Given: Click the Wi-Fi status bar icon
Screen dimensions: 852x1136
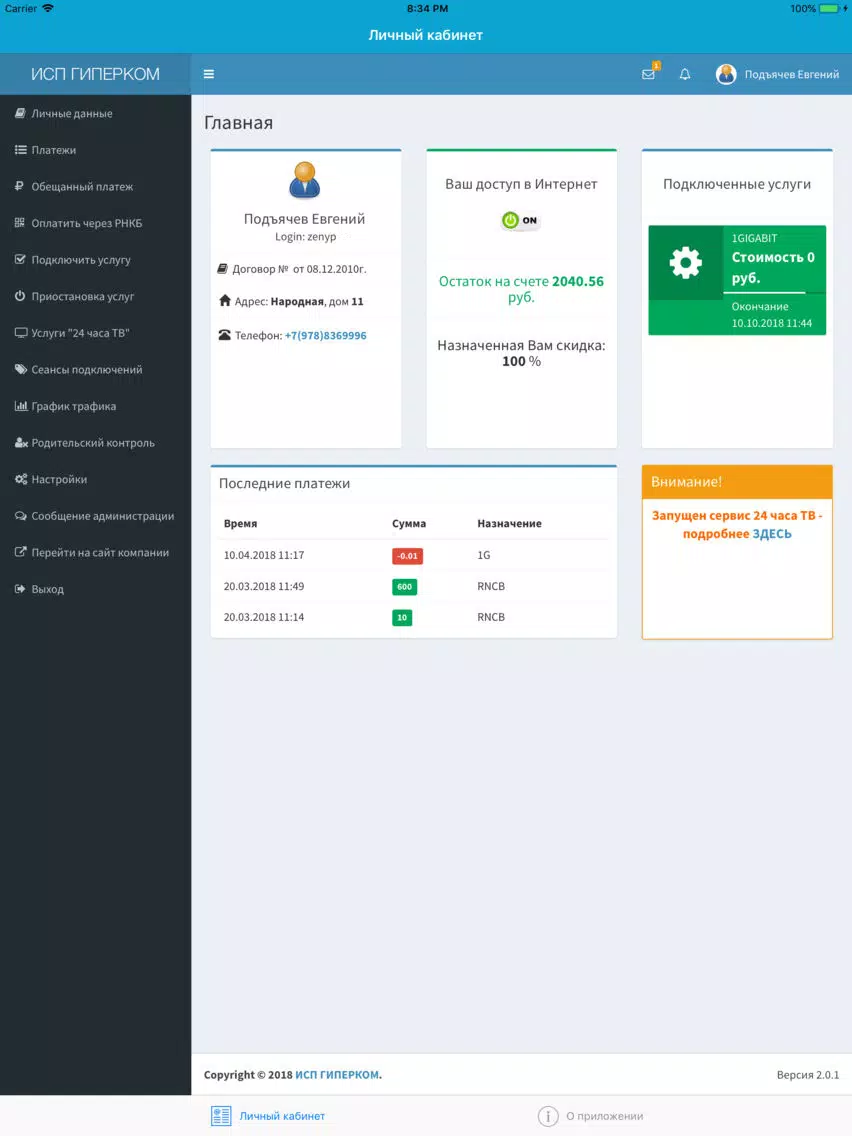Looking at the screenshot, I should point(48,9).
